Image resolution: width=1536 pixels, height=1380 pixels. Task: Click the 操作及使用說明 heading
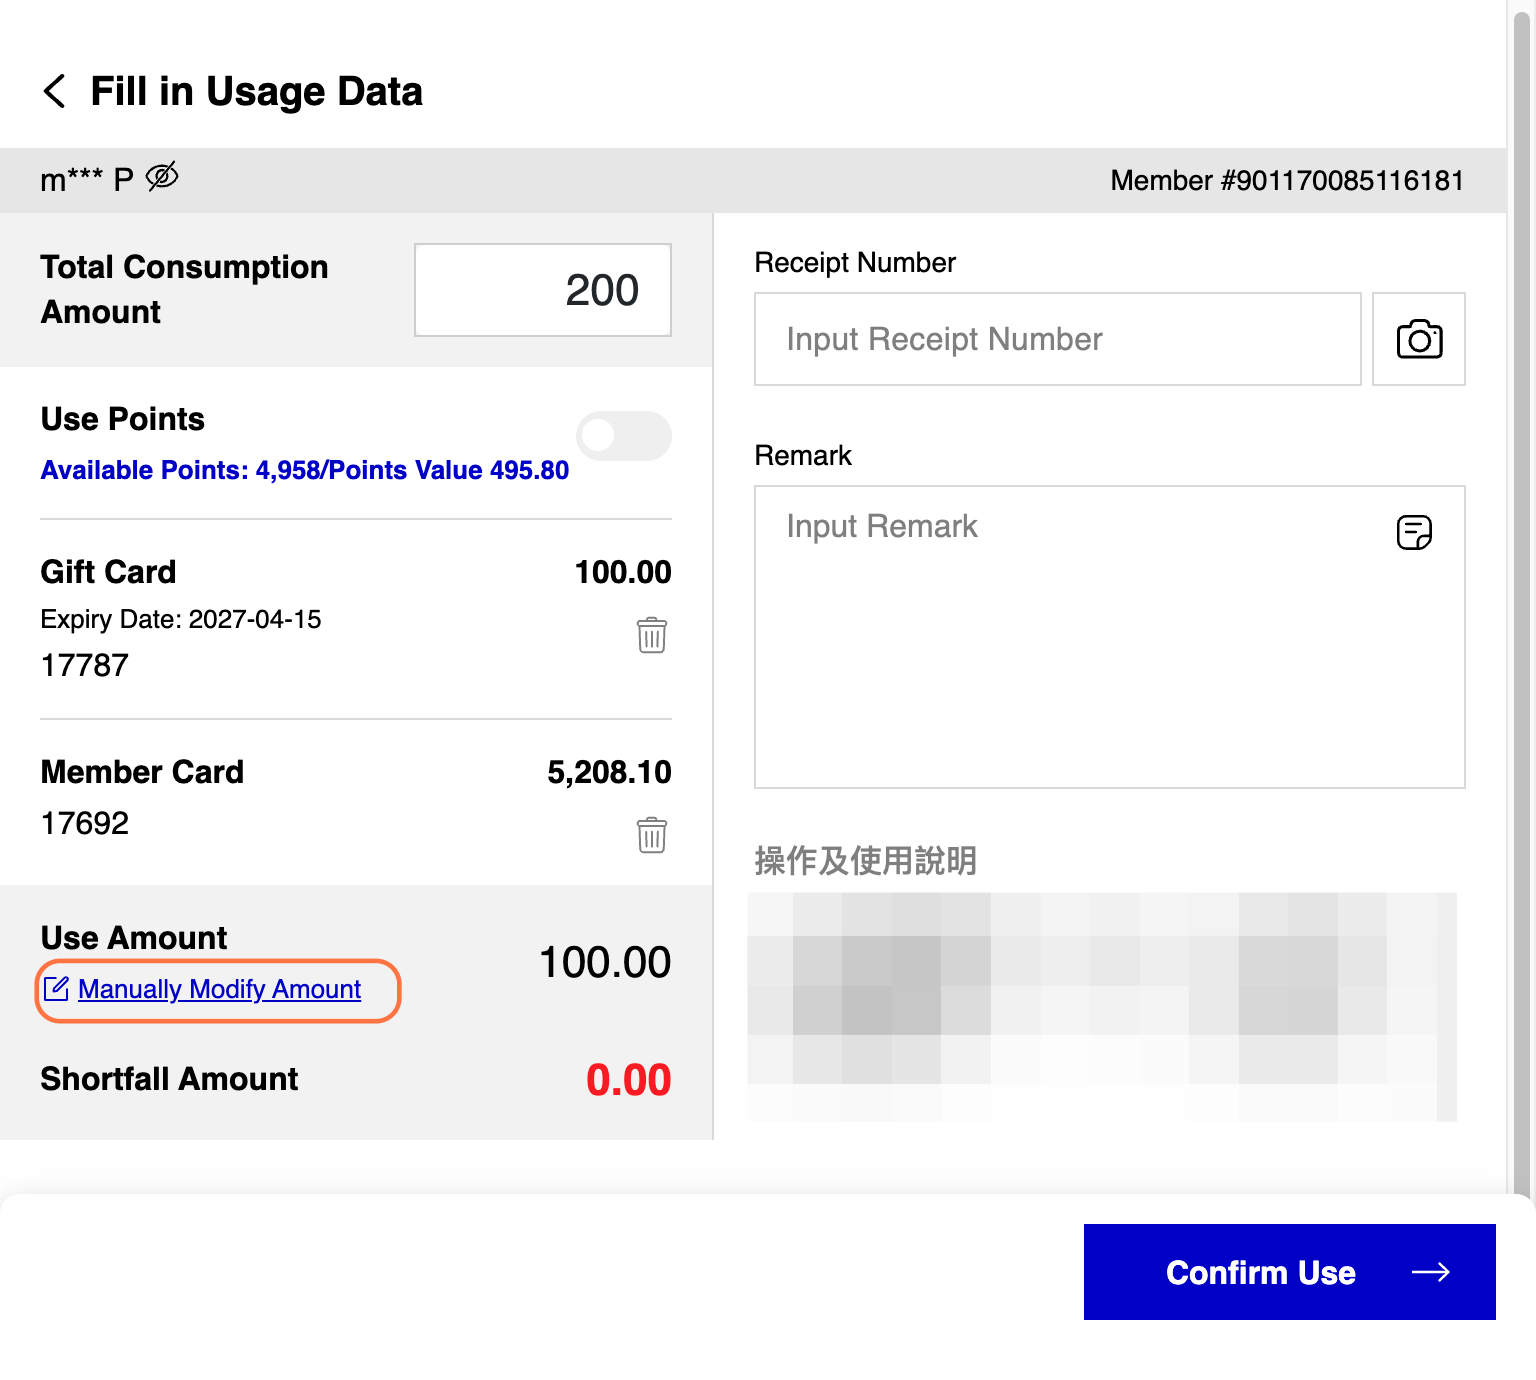tap(866, 860)
